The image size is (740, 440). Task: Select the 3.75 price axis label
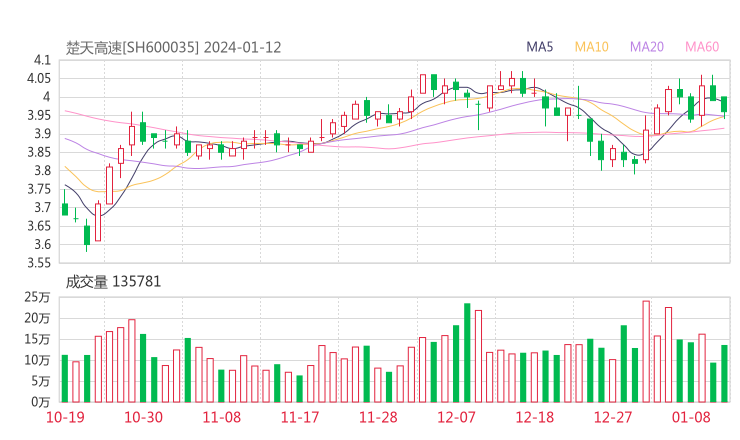pos(39,189)
